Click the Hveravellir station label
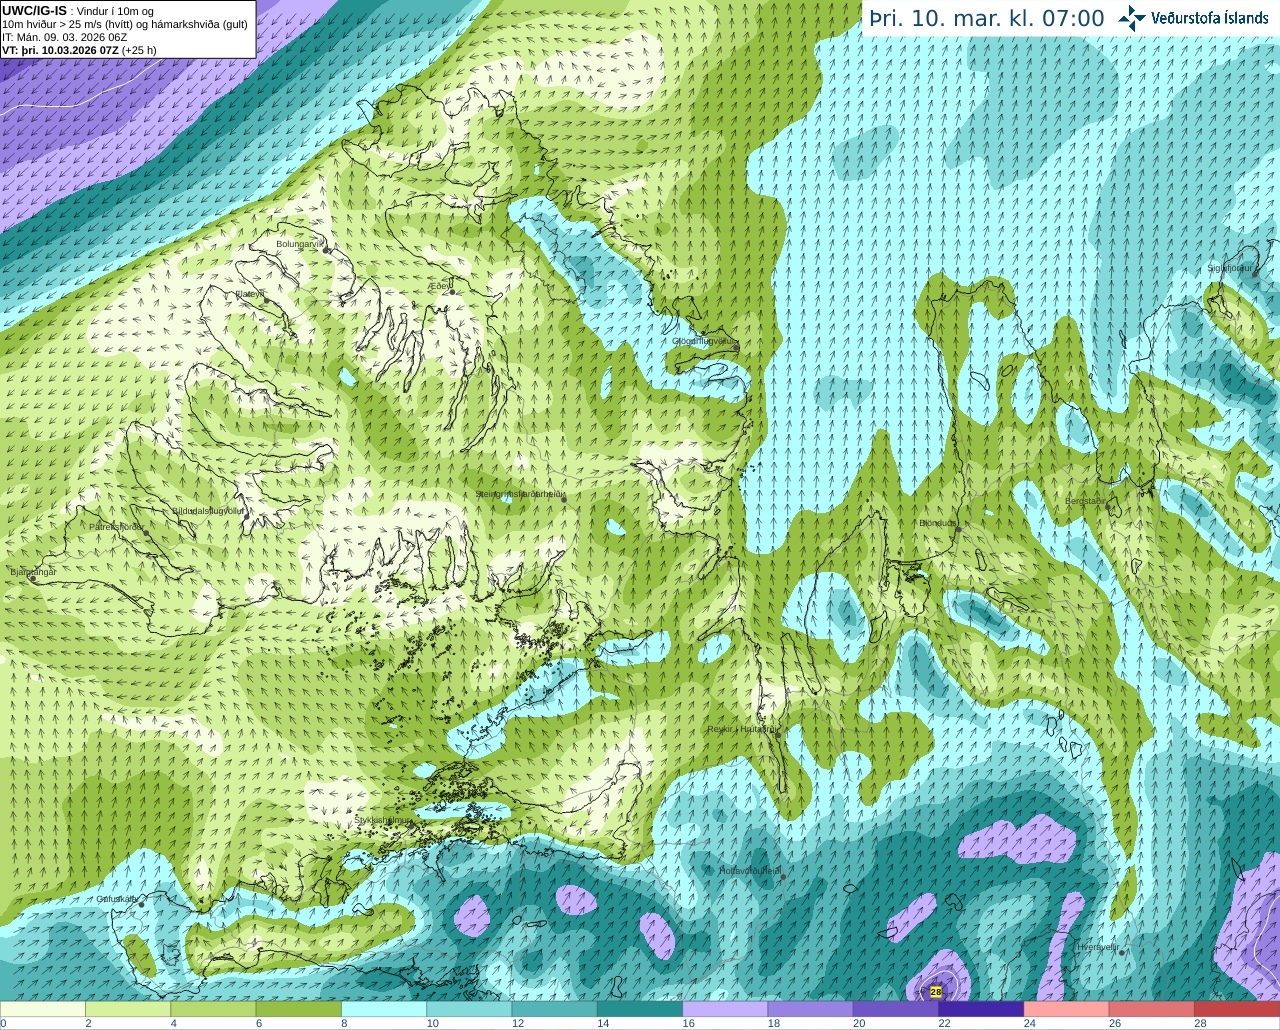 click(1098, 946)
